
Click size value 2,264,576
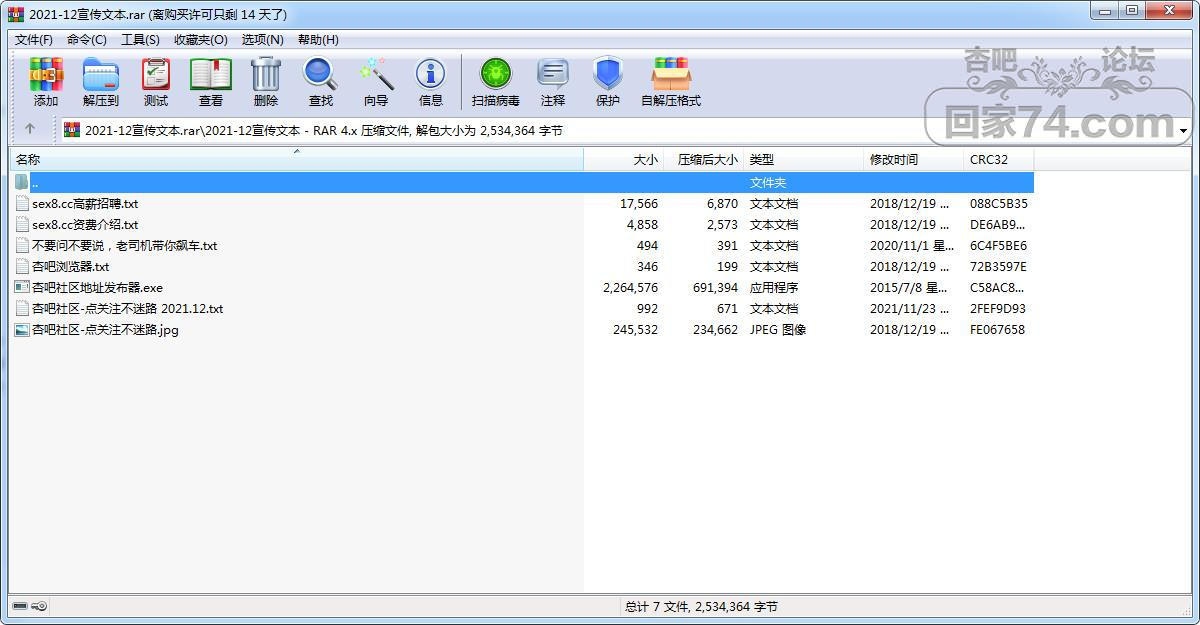[631, 287]
